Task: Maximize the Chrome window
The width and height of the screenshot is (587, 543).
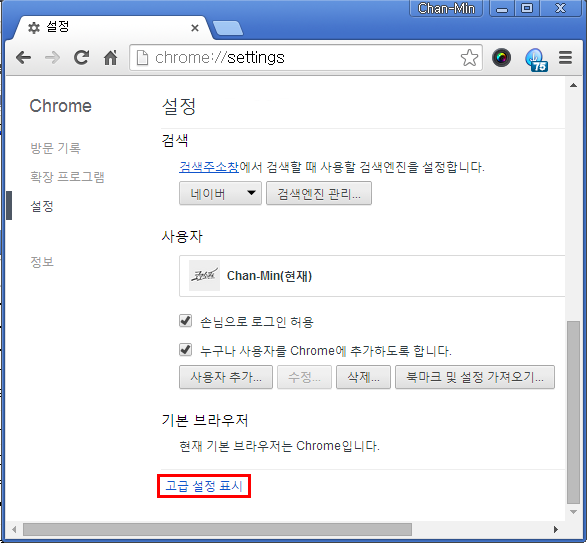Action: click(x=527, y=8)
